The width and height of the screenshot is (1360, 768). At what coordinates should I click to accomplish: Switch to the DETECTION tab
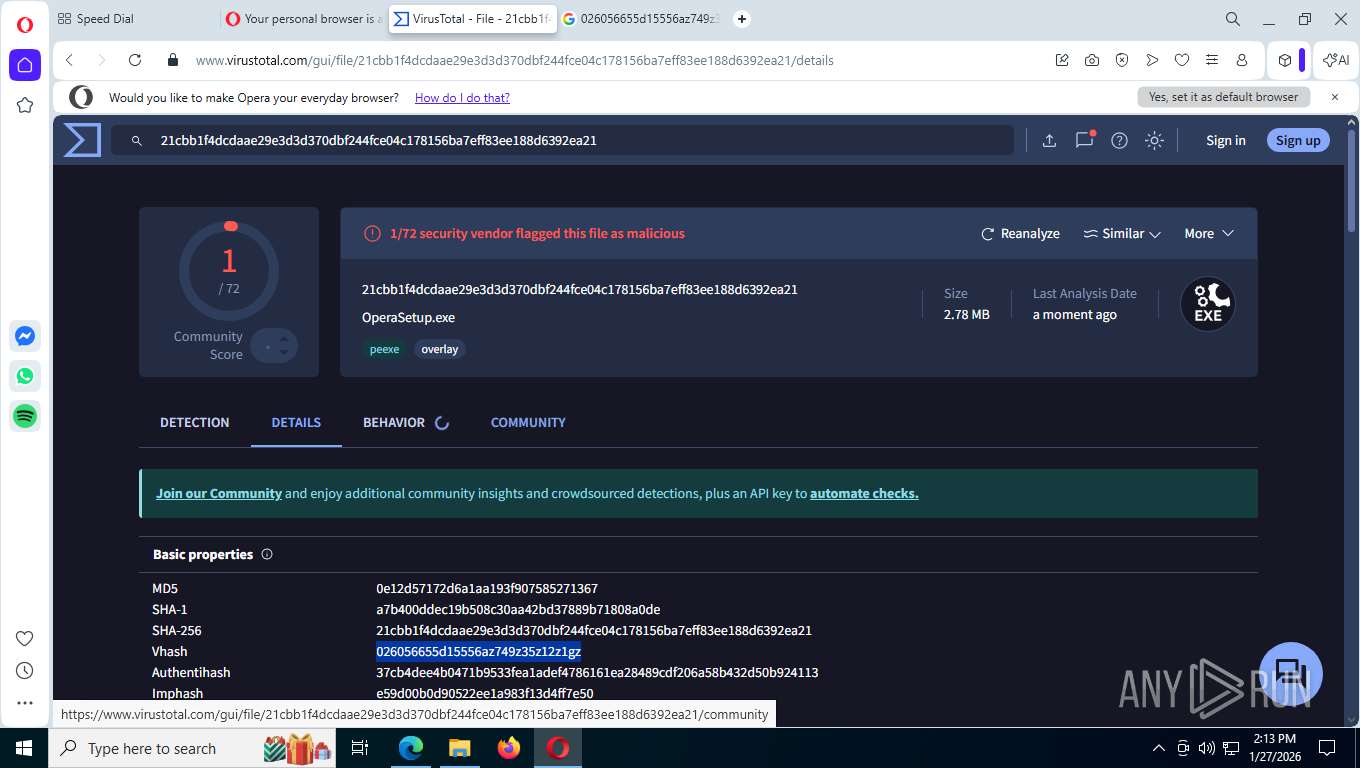pyautogui.click(x=194, y=422)
